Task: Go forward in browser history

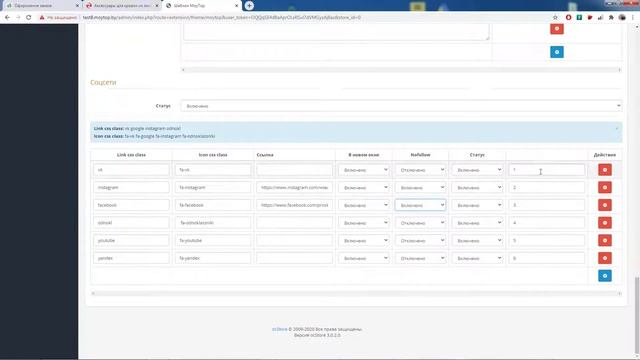Action: (18, 18)
